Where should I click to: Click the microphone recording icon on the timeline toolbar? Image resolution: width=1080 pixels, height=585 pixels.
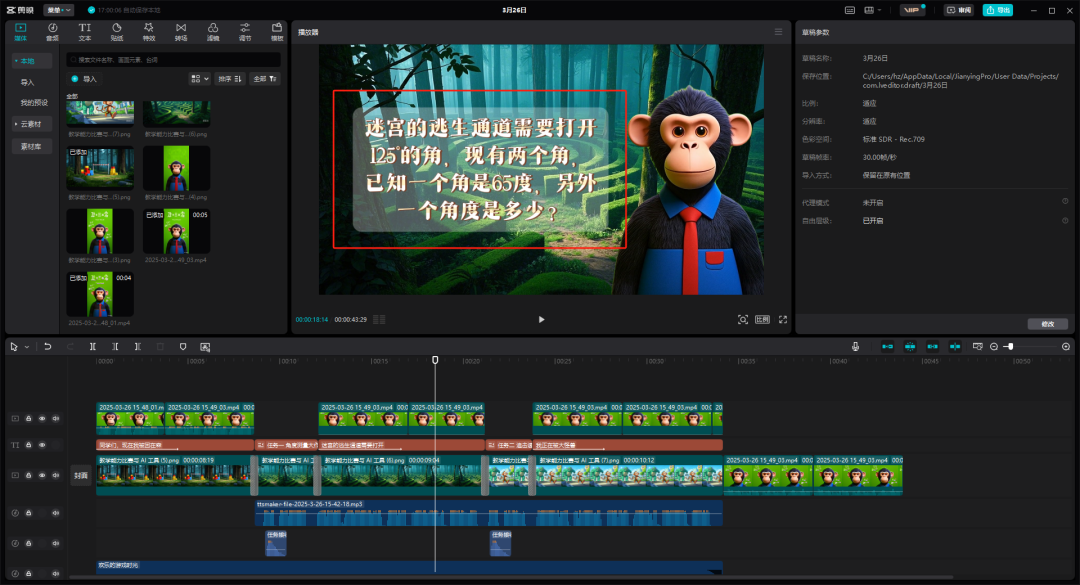pos(856,346)
